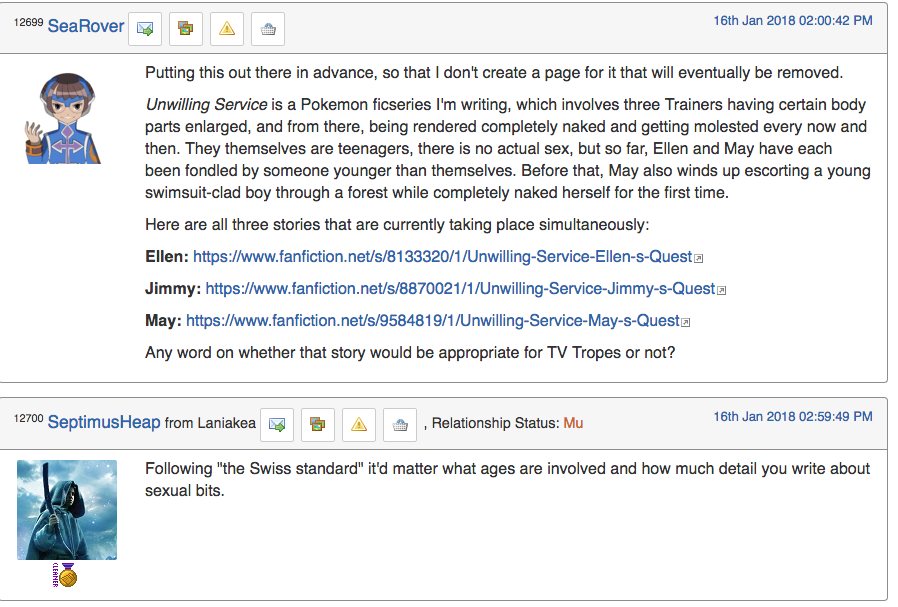Report SeptimusHeap's post with warning icon
This screenshot has height=607, width=898.
point(359,425)
